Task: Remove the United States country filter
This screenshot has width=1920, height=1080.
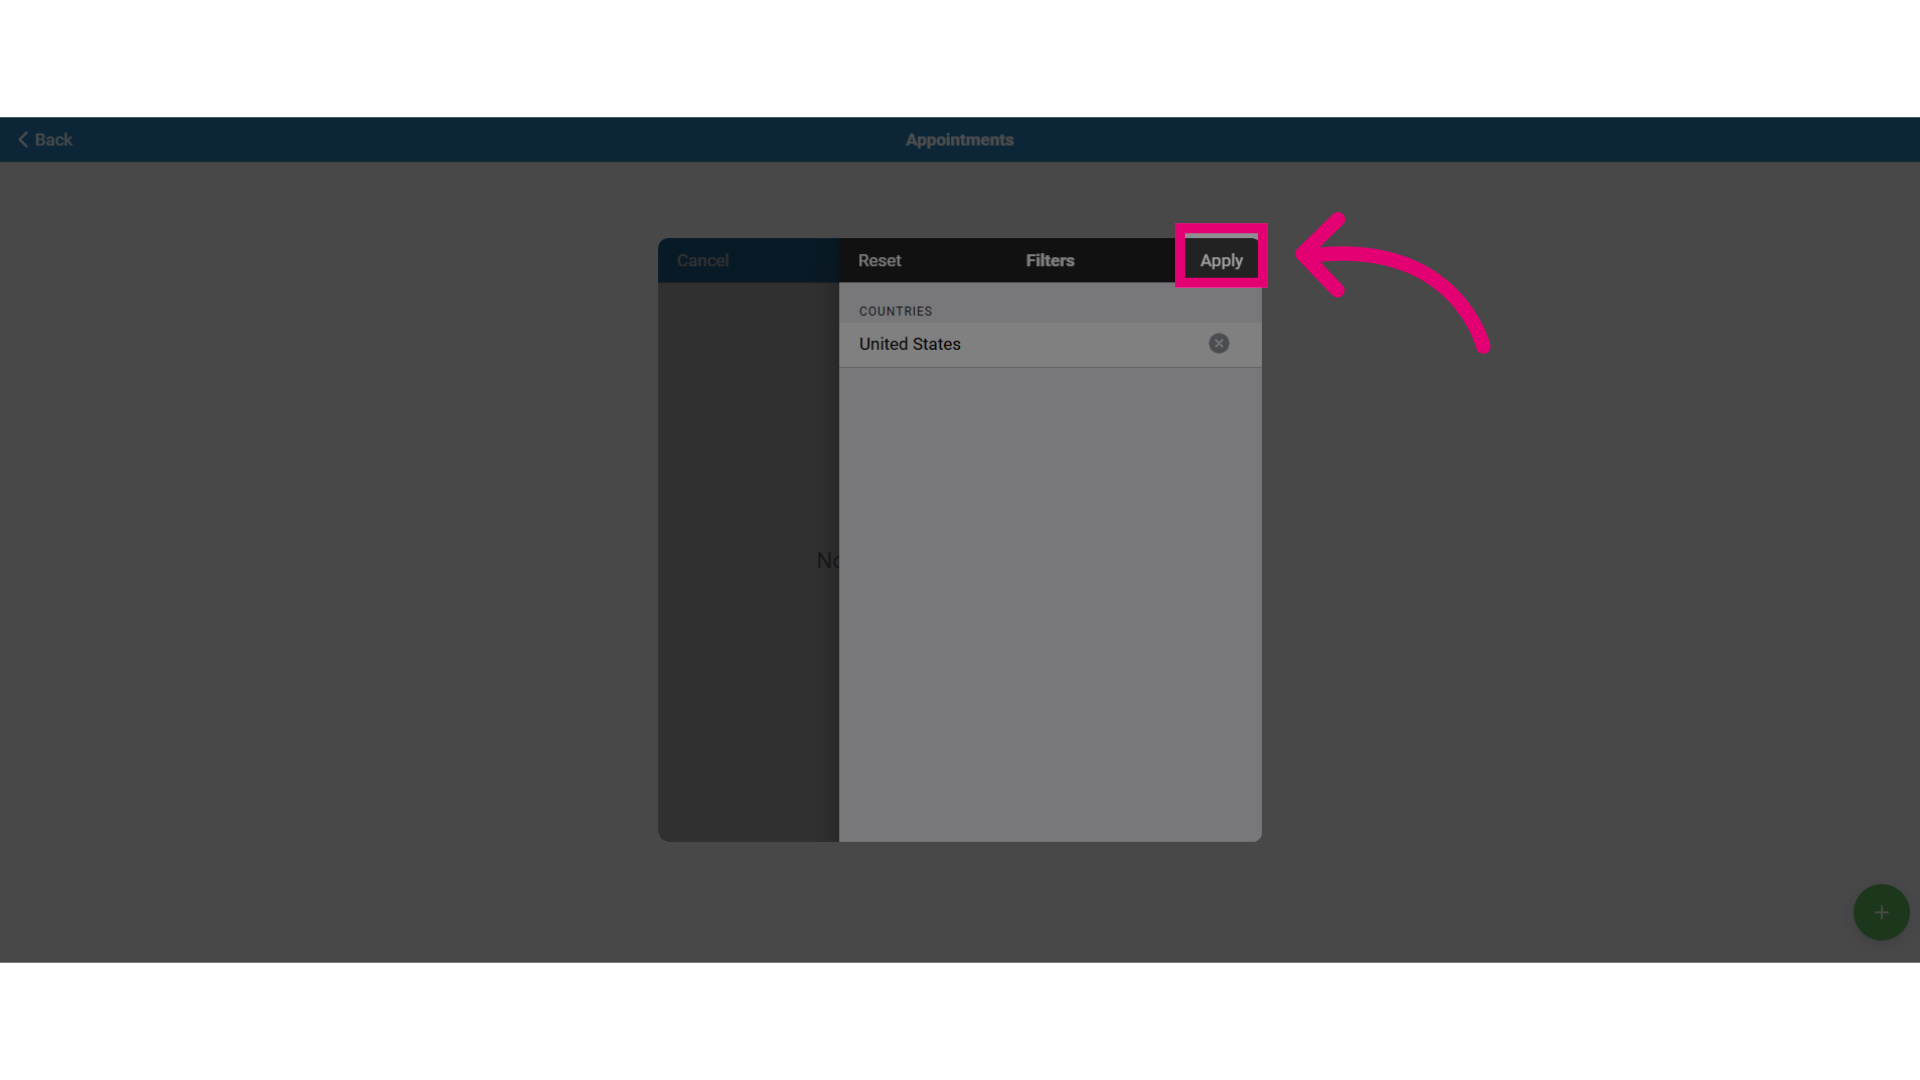Action: tap(1218, 343)
